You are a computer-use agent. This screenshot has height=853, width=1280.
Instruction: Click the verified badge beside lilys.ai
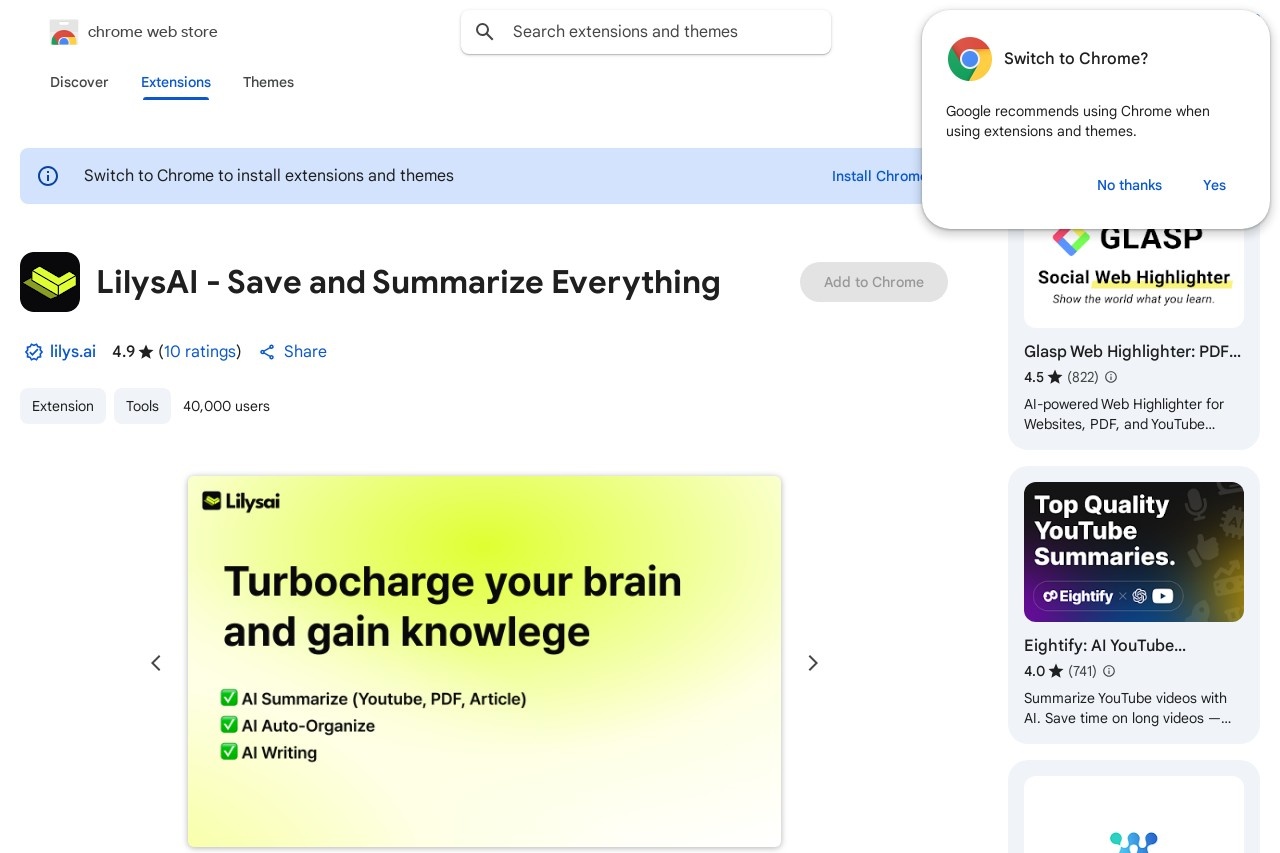pos(34,352)
